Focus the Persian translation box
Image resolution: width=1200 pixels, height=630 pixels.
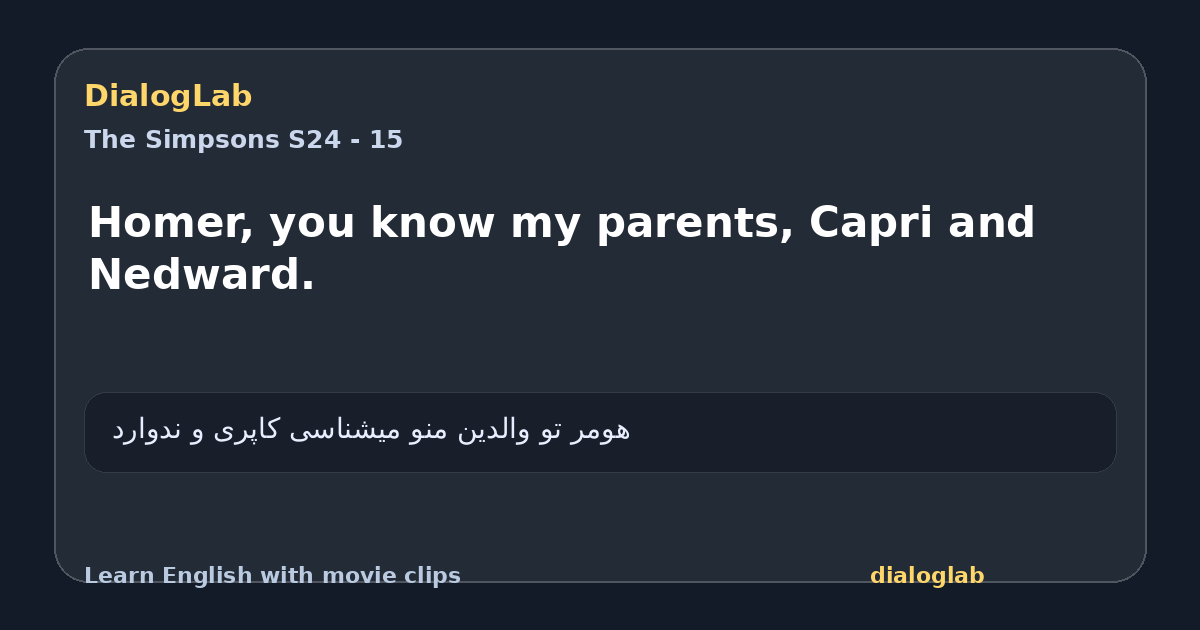600,432
